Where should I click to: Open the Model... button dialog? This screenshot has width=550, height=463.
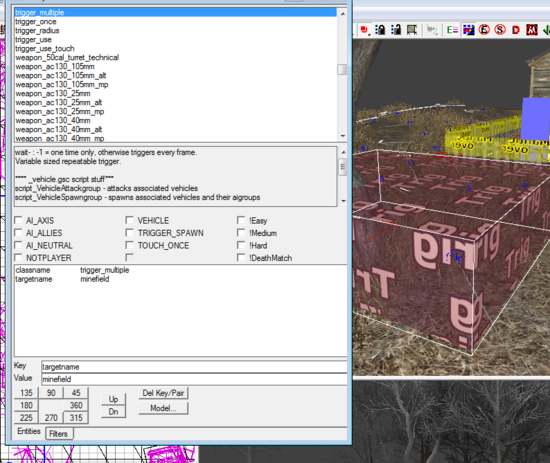(163, 408)
